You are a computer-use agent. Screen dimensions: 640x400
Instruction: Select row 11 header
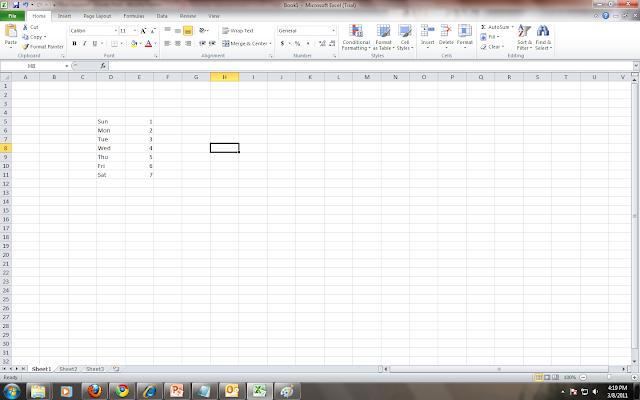tap(6, 175)
